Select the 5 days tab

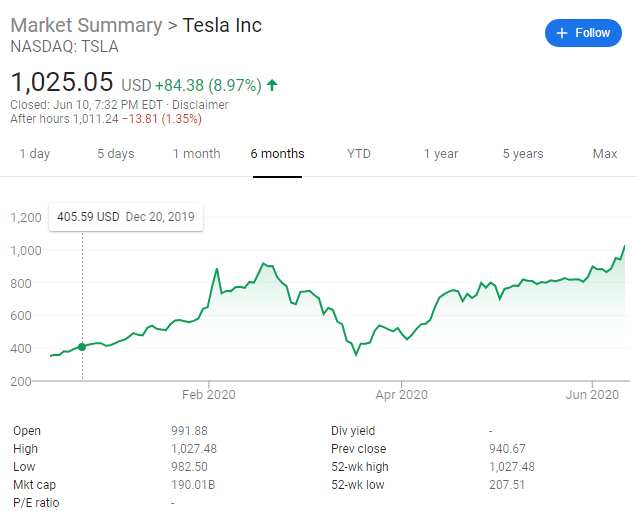115,154
